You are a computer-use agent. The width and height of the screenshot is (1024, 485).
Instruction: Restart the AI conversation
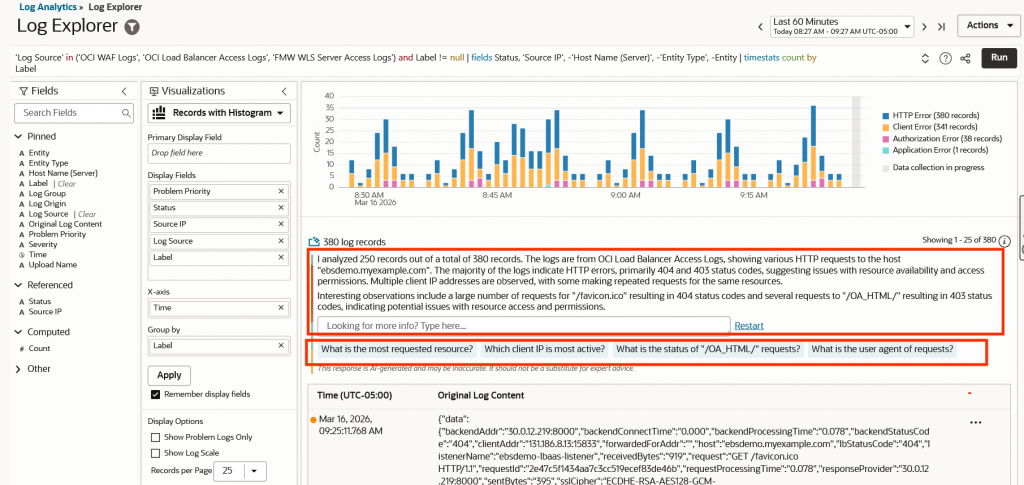749,325
